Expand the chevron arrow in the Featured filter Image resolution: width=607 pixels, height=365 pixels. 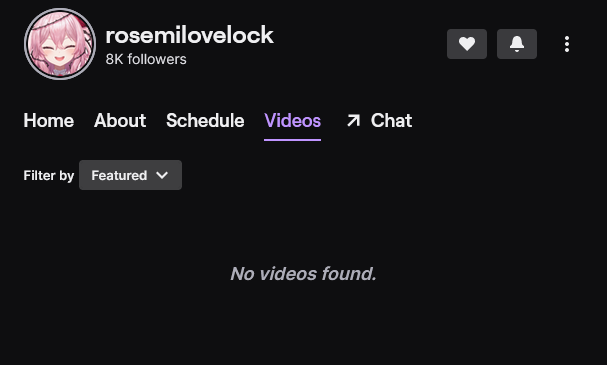click(x=162, y=175)
